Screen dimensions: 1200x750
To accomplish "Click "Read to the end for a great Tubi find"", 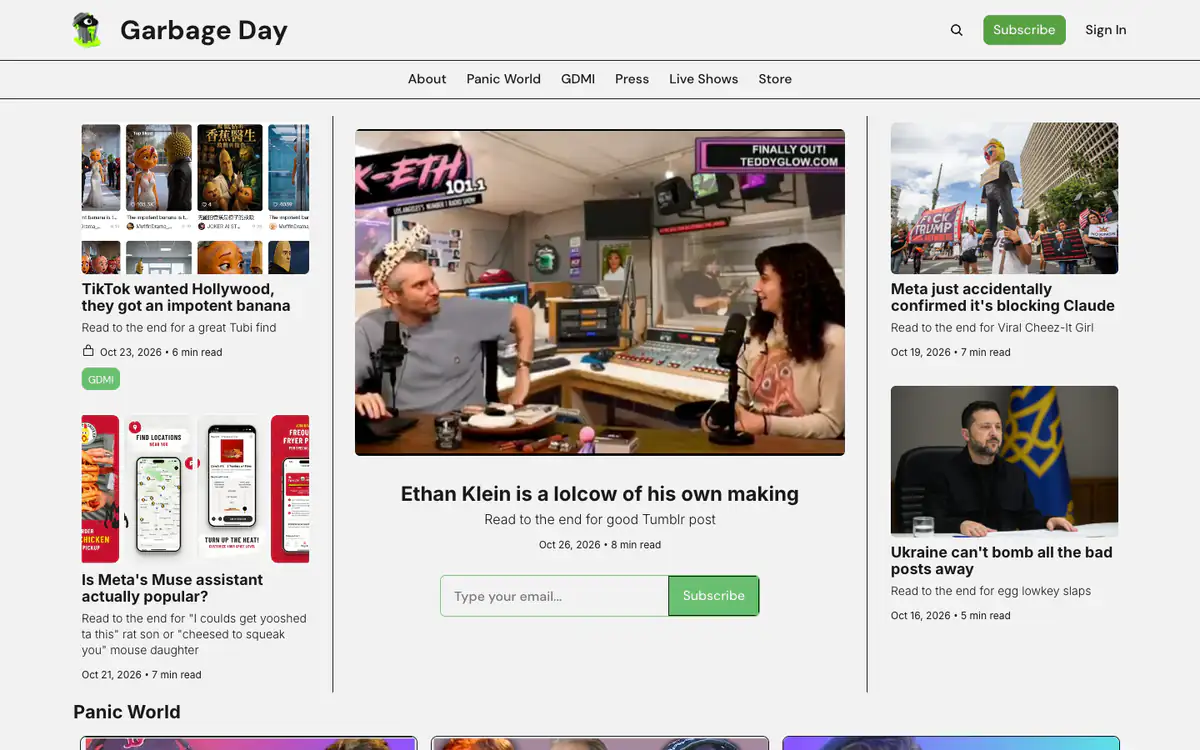I will coord(179,328).
